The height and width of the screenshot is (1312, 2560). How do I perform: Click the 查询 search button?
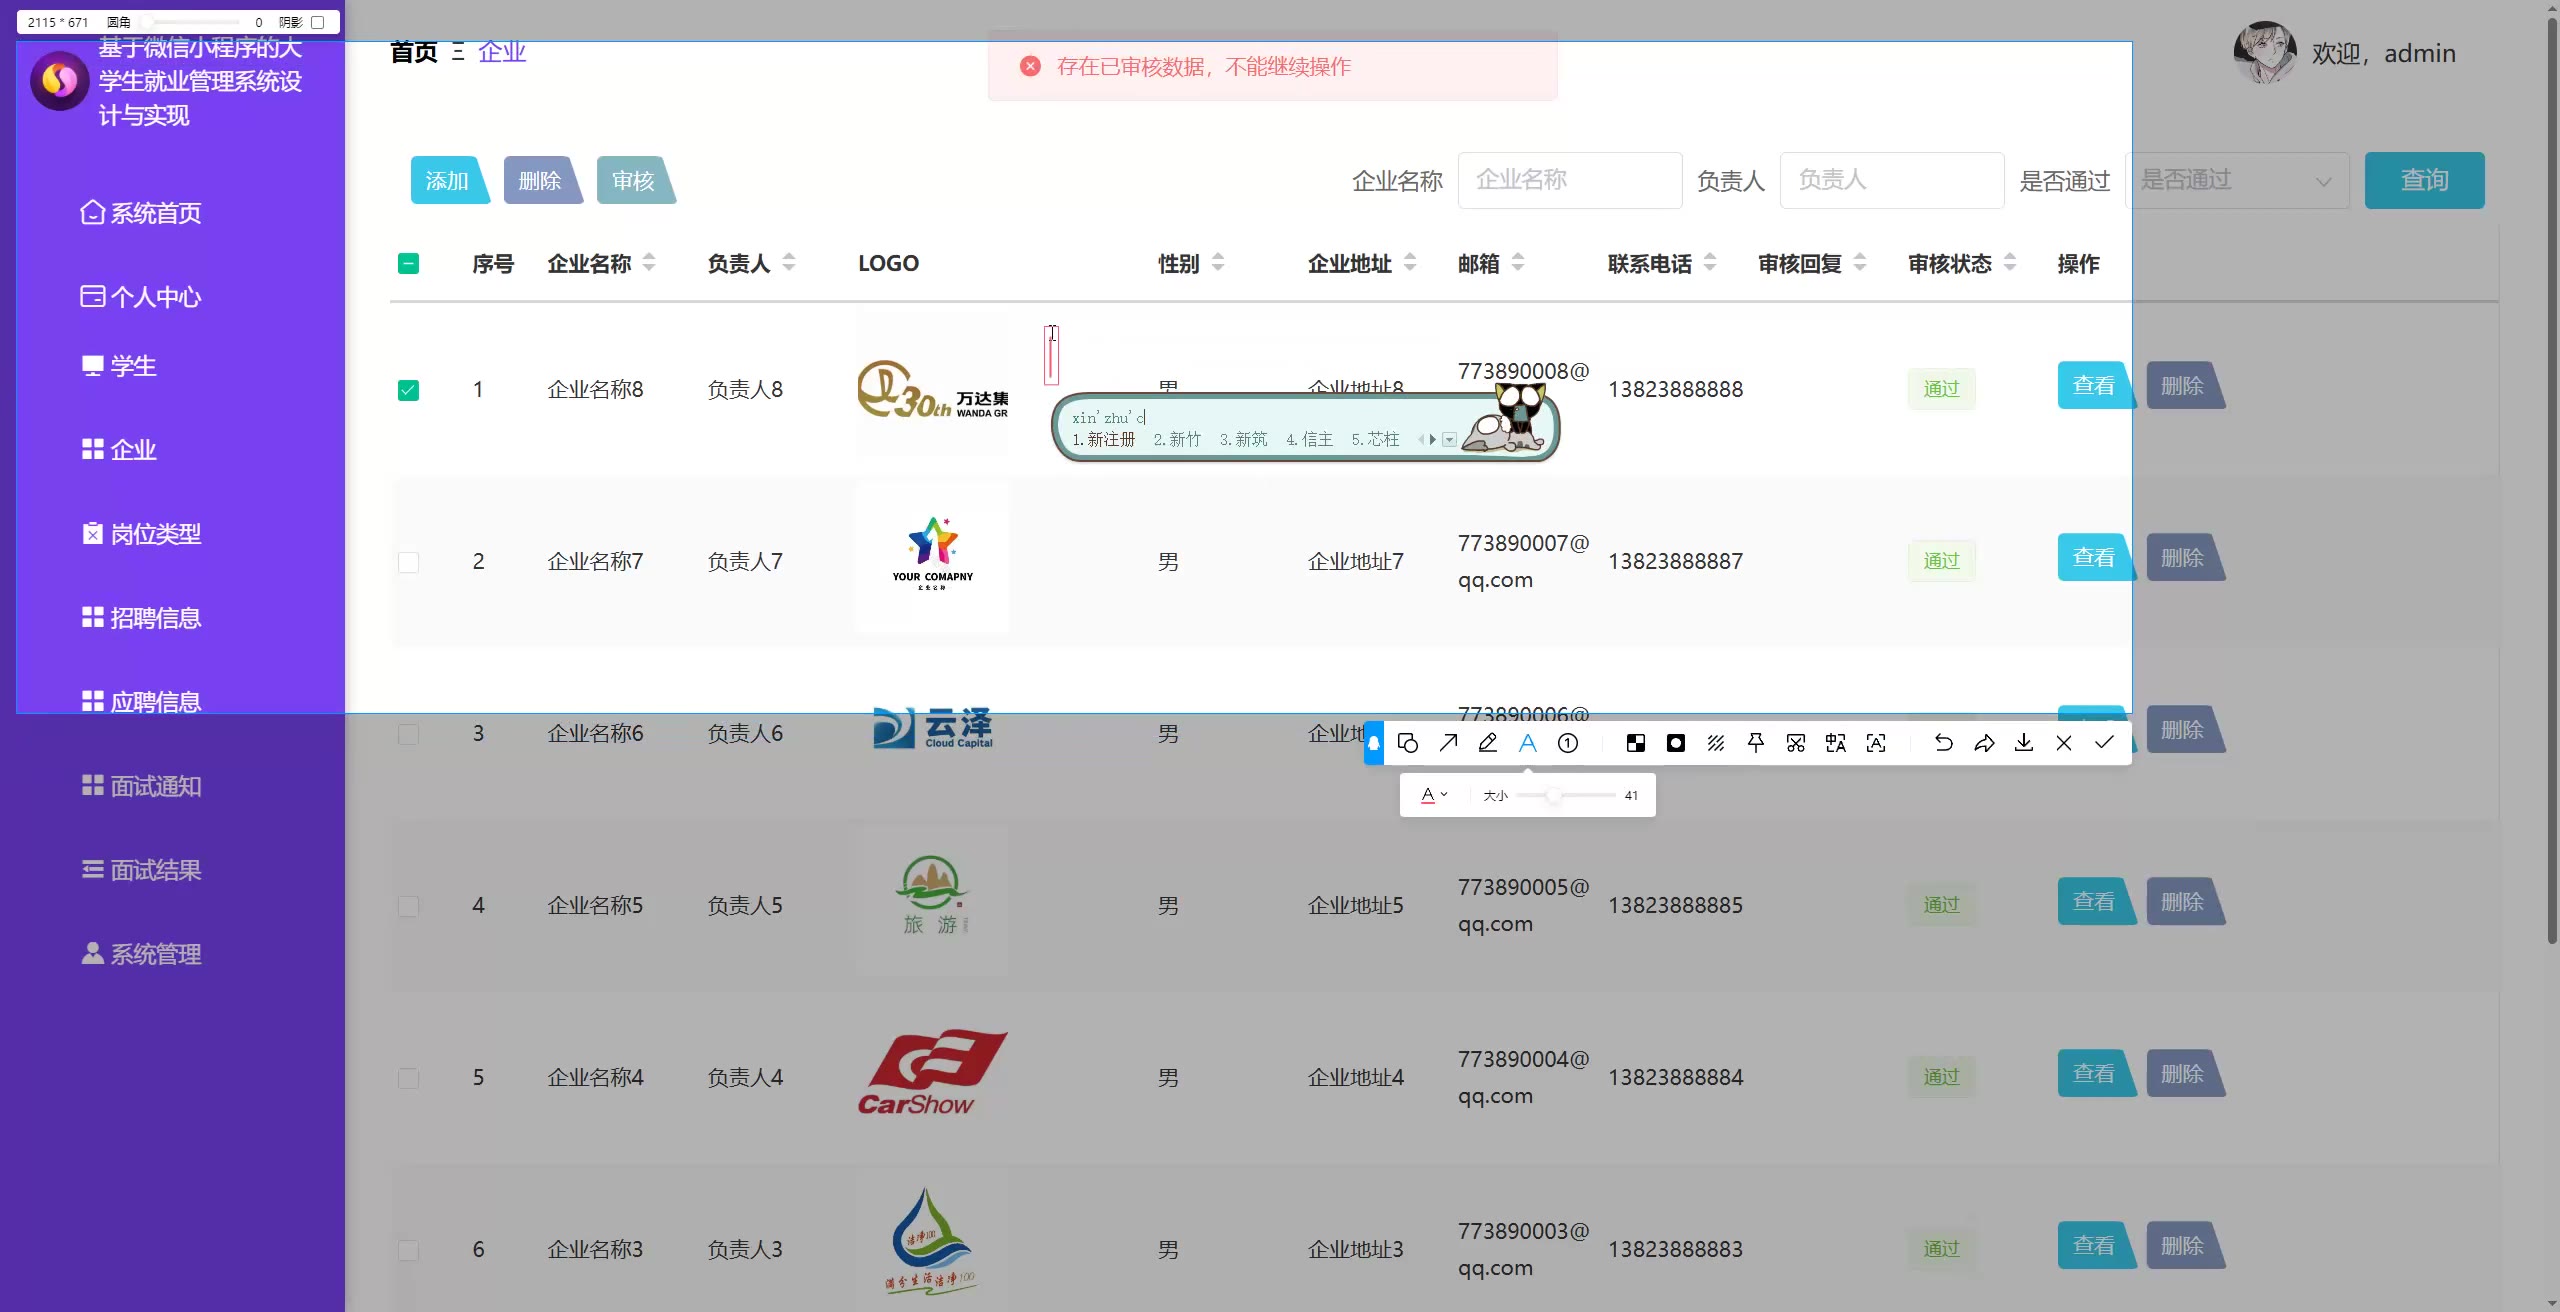click(2423, 181)
